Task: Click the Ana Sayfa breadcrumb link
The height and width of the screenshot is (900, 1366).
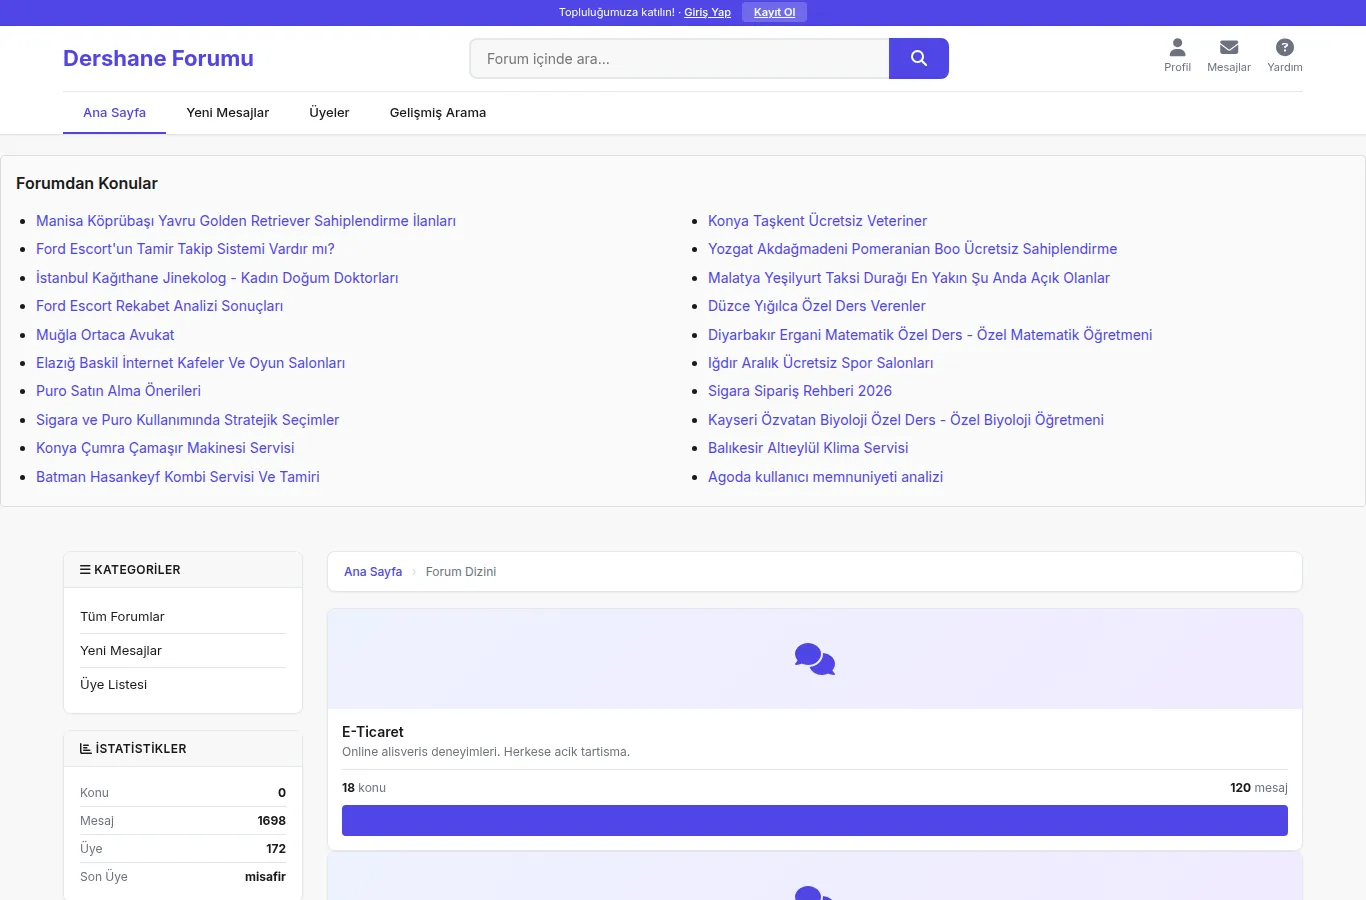Action: pyautogui.click(x=373, y=572)
